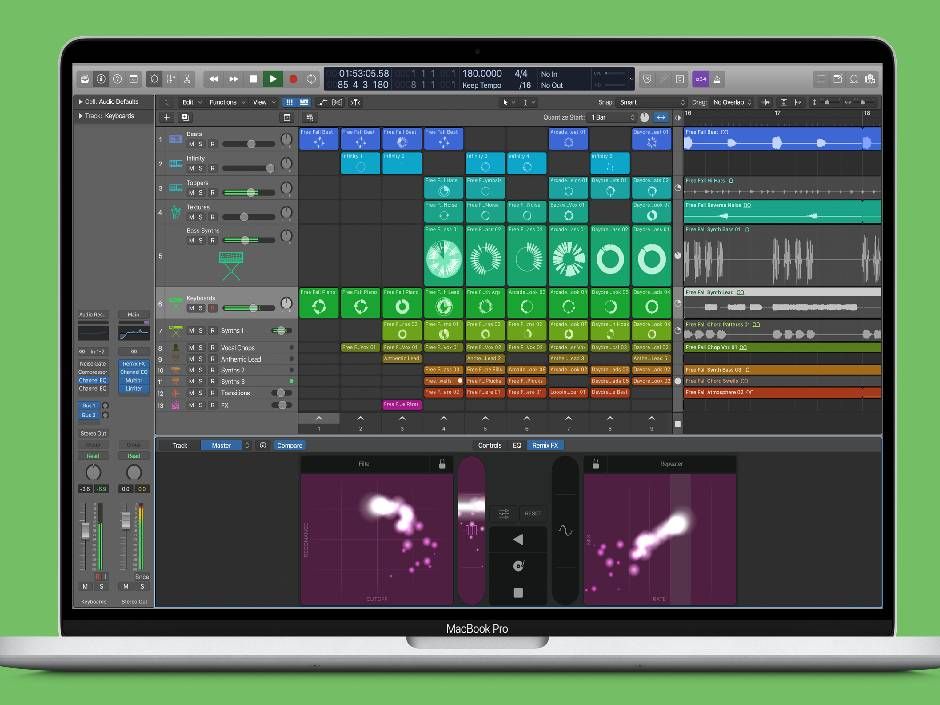The height and width of the screenshot is (705, 940).
Task: Click the purple count-in button
Action: click(700, 79)
